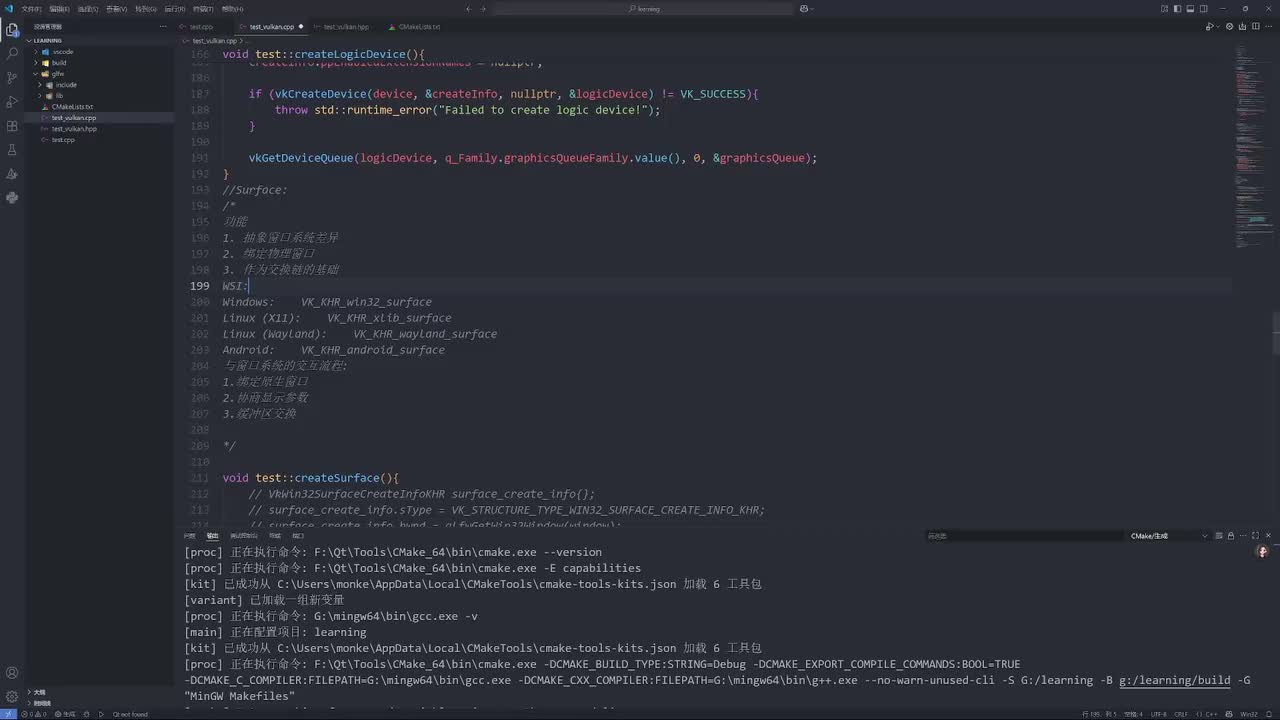This screenshot has width=1280, height=720.
Task: Open the Explorer panel ellipsis menu
Action: point(163,27)
